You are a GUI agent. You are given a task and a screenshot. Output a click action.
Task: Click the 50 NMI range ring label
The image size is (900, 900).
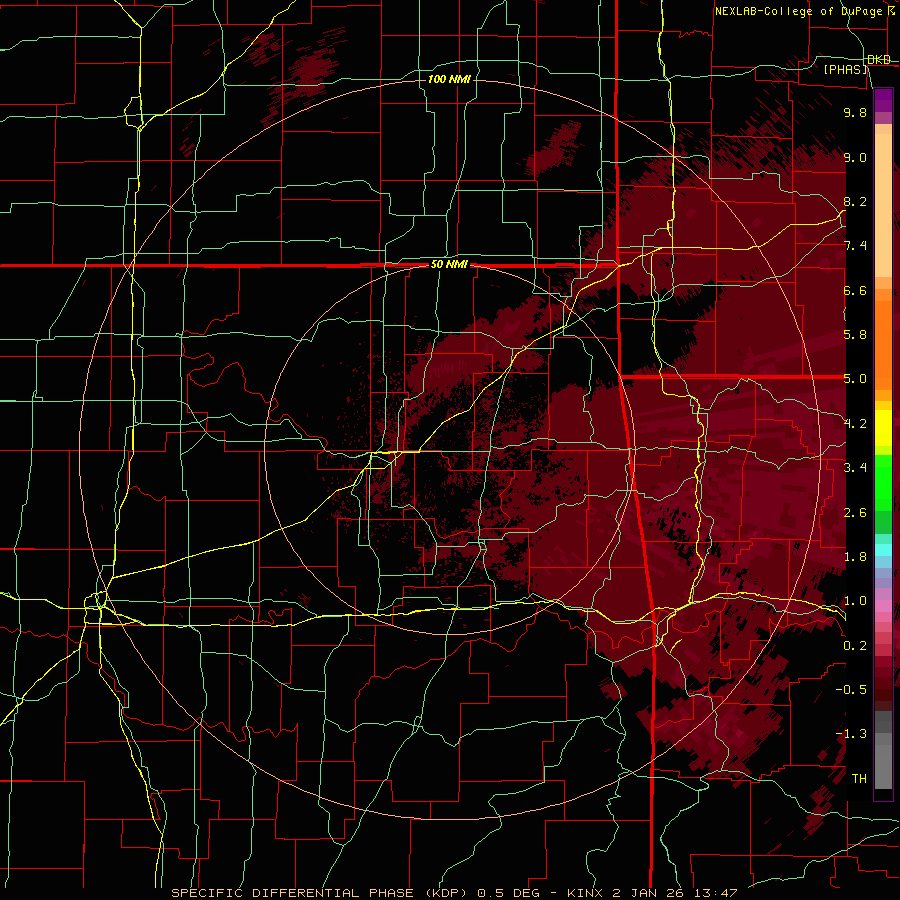[x=449, y=265]
